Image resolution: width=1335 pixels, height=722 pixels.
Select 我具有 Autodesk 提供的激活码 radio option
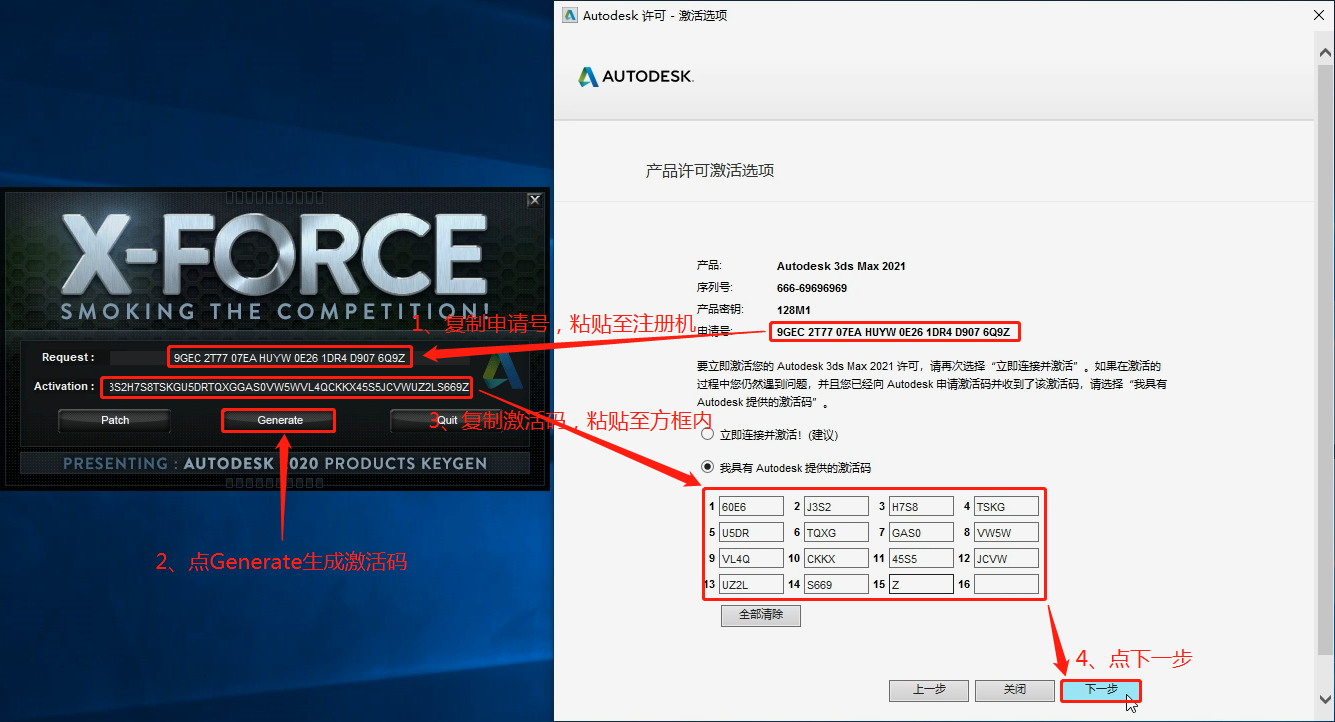tap(708, 467)
